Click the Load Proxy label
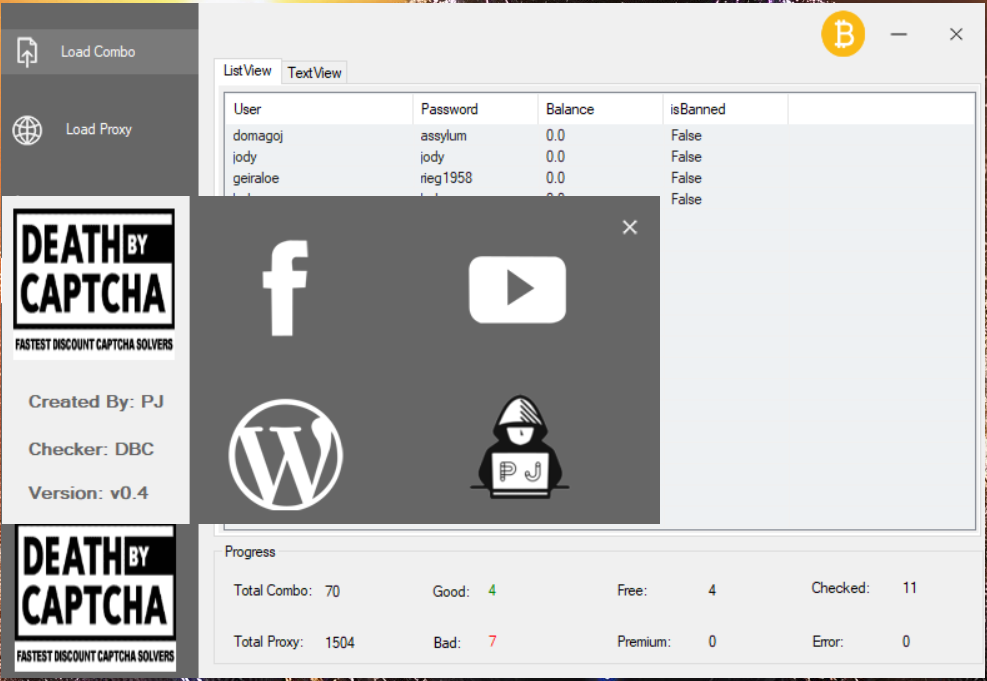 pos(99,129)
